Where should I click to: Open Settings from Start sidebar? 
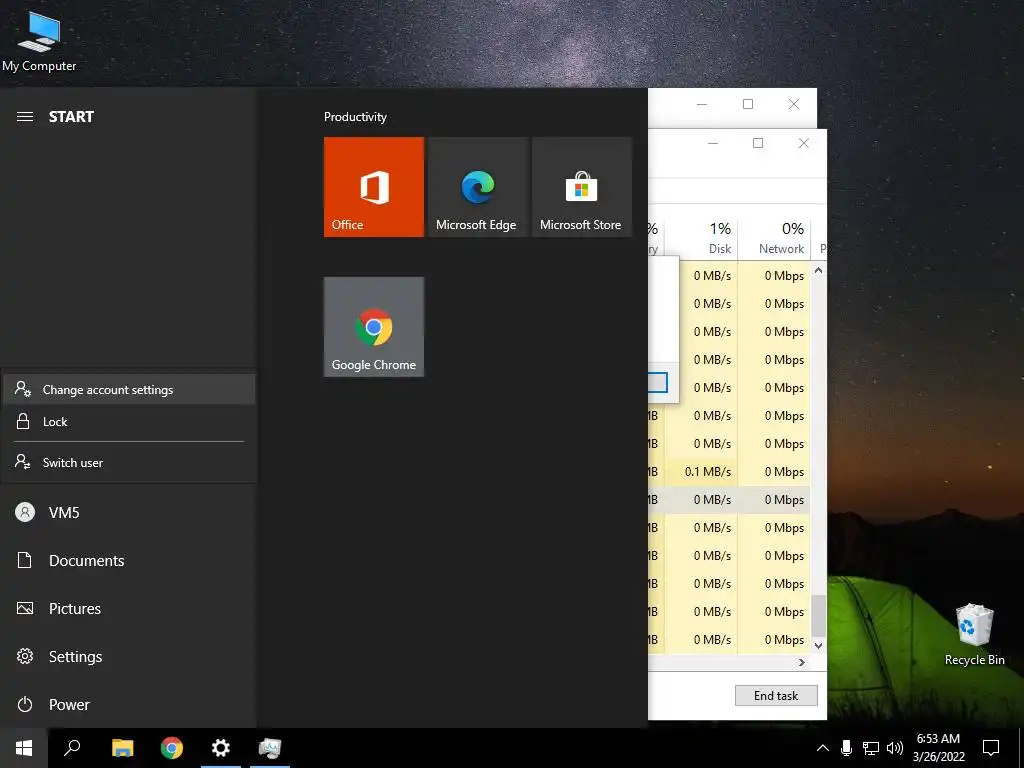pos(129,656)
